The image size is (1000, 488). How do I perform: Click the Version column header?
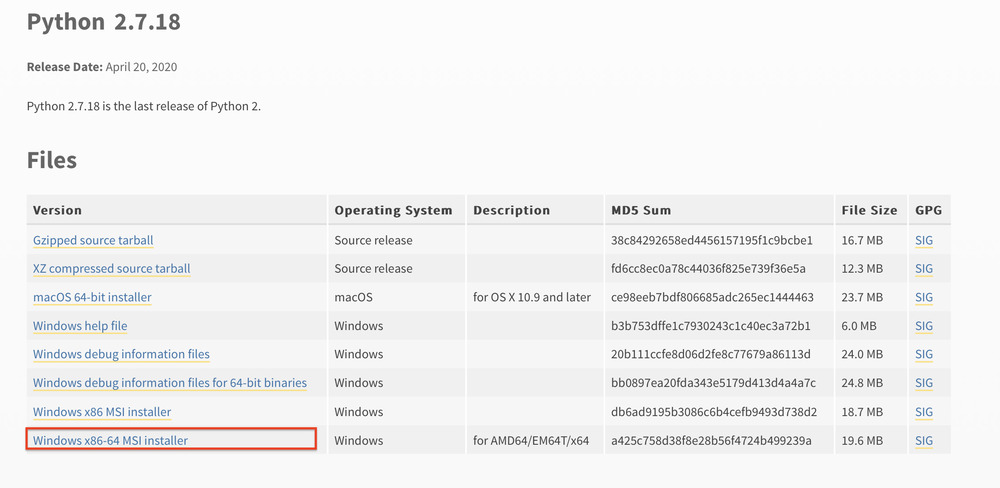(58, 210)
